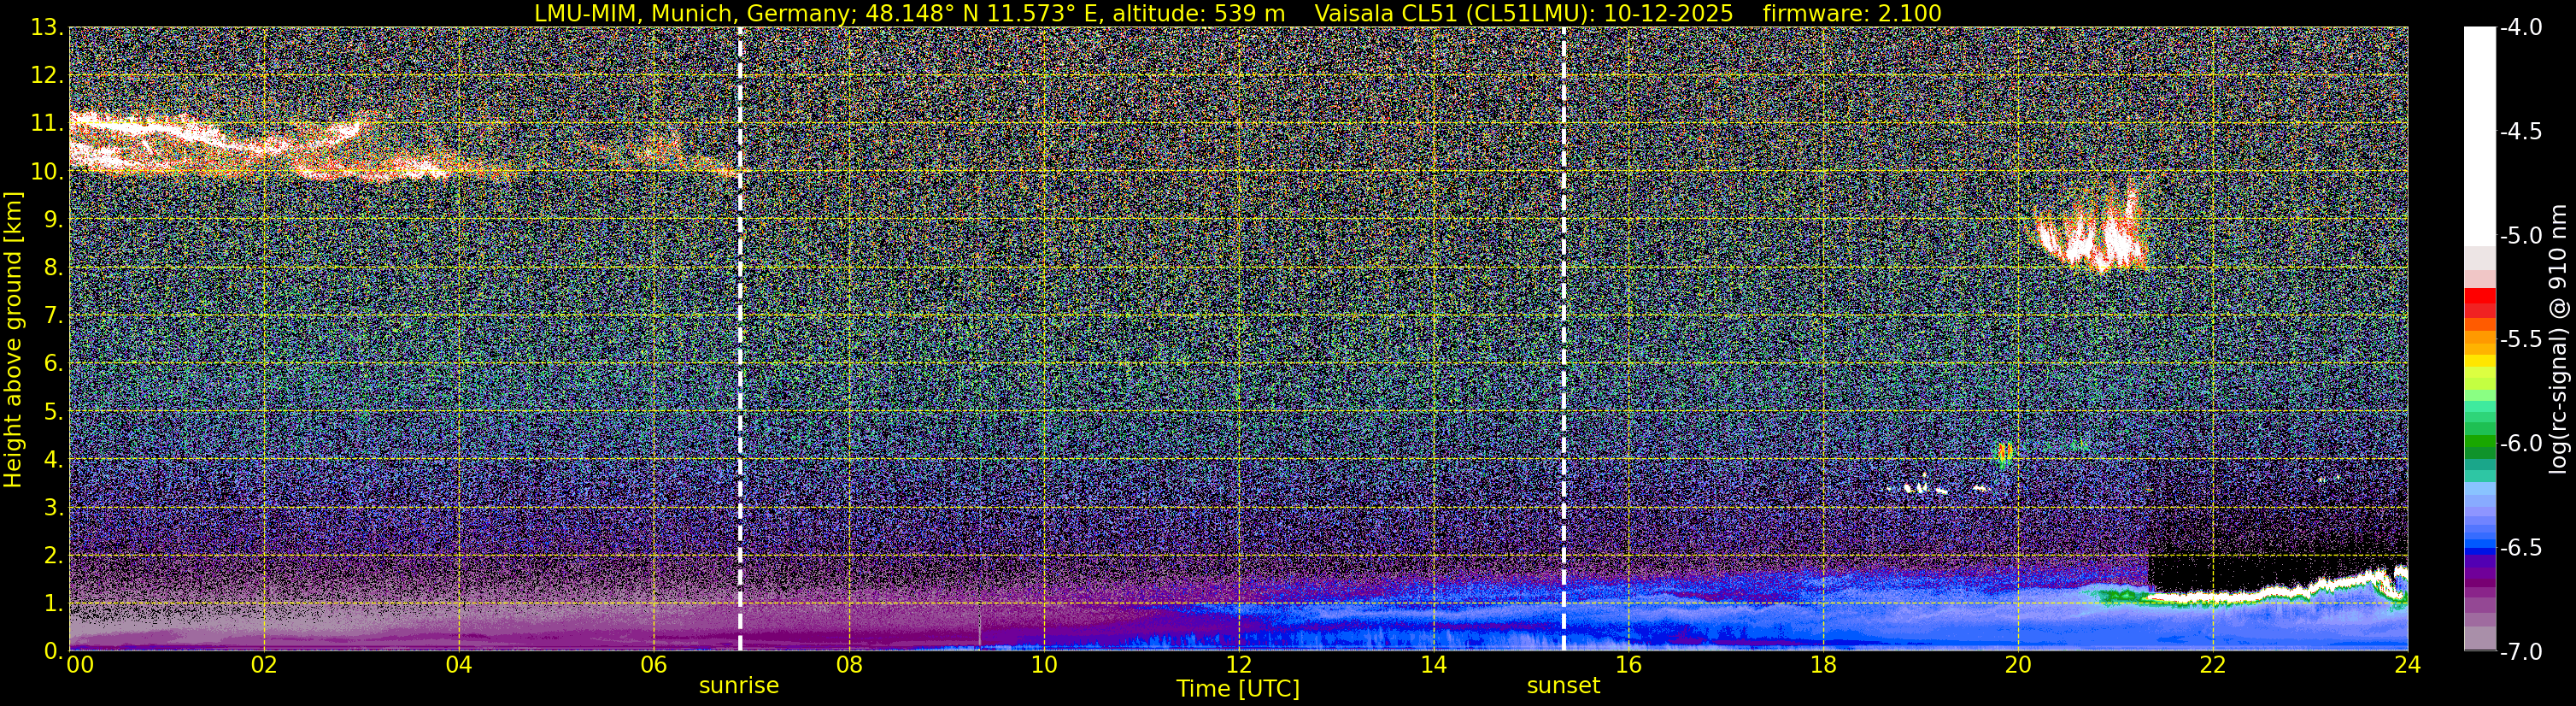Click the '18' tick label on the time axis
The width and height of the screenshot is (2576, 706).
pos(1823,665)
